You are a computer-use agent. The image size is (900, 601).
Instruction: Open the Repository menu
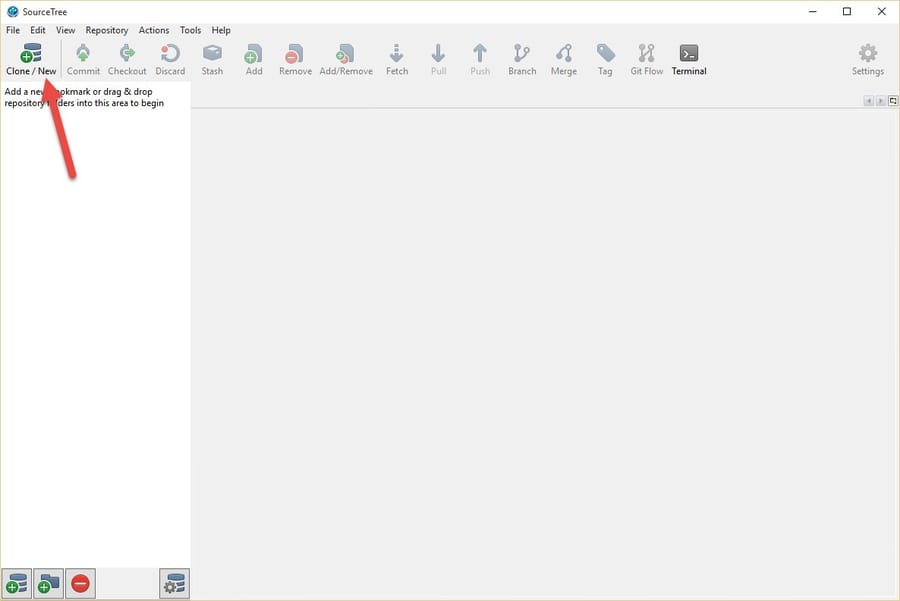point(107,30)
